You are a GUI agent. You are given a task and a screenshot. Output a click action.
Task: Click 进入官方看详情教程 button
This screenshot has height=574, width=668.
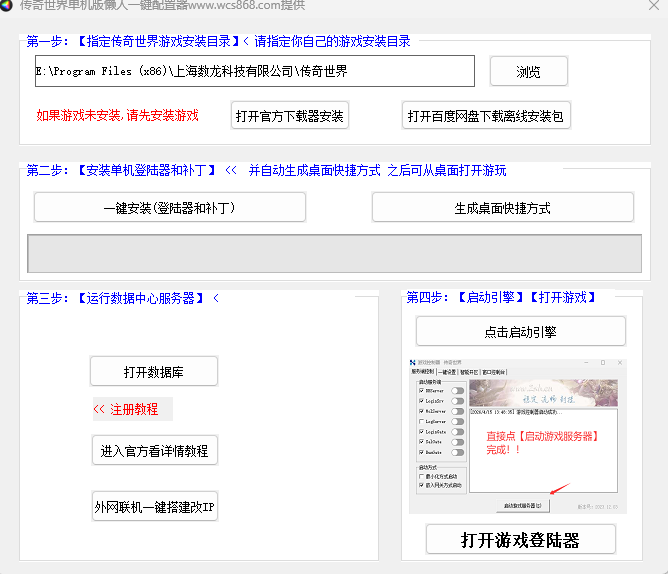click(155, 450)
